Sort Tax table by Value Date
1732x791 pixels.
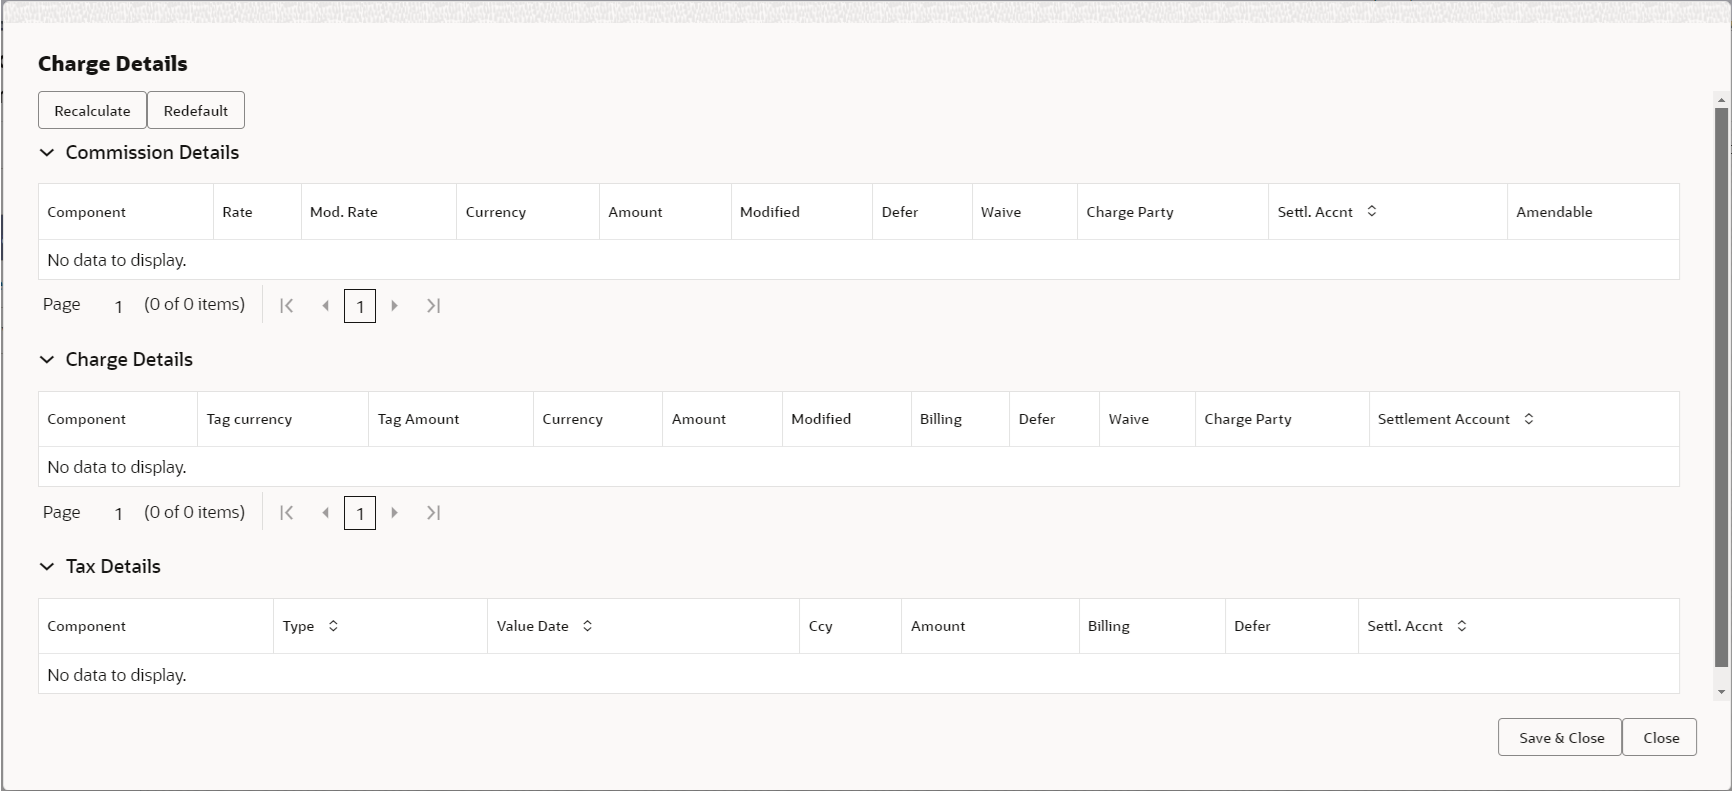click(x=588, y=626)
